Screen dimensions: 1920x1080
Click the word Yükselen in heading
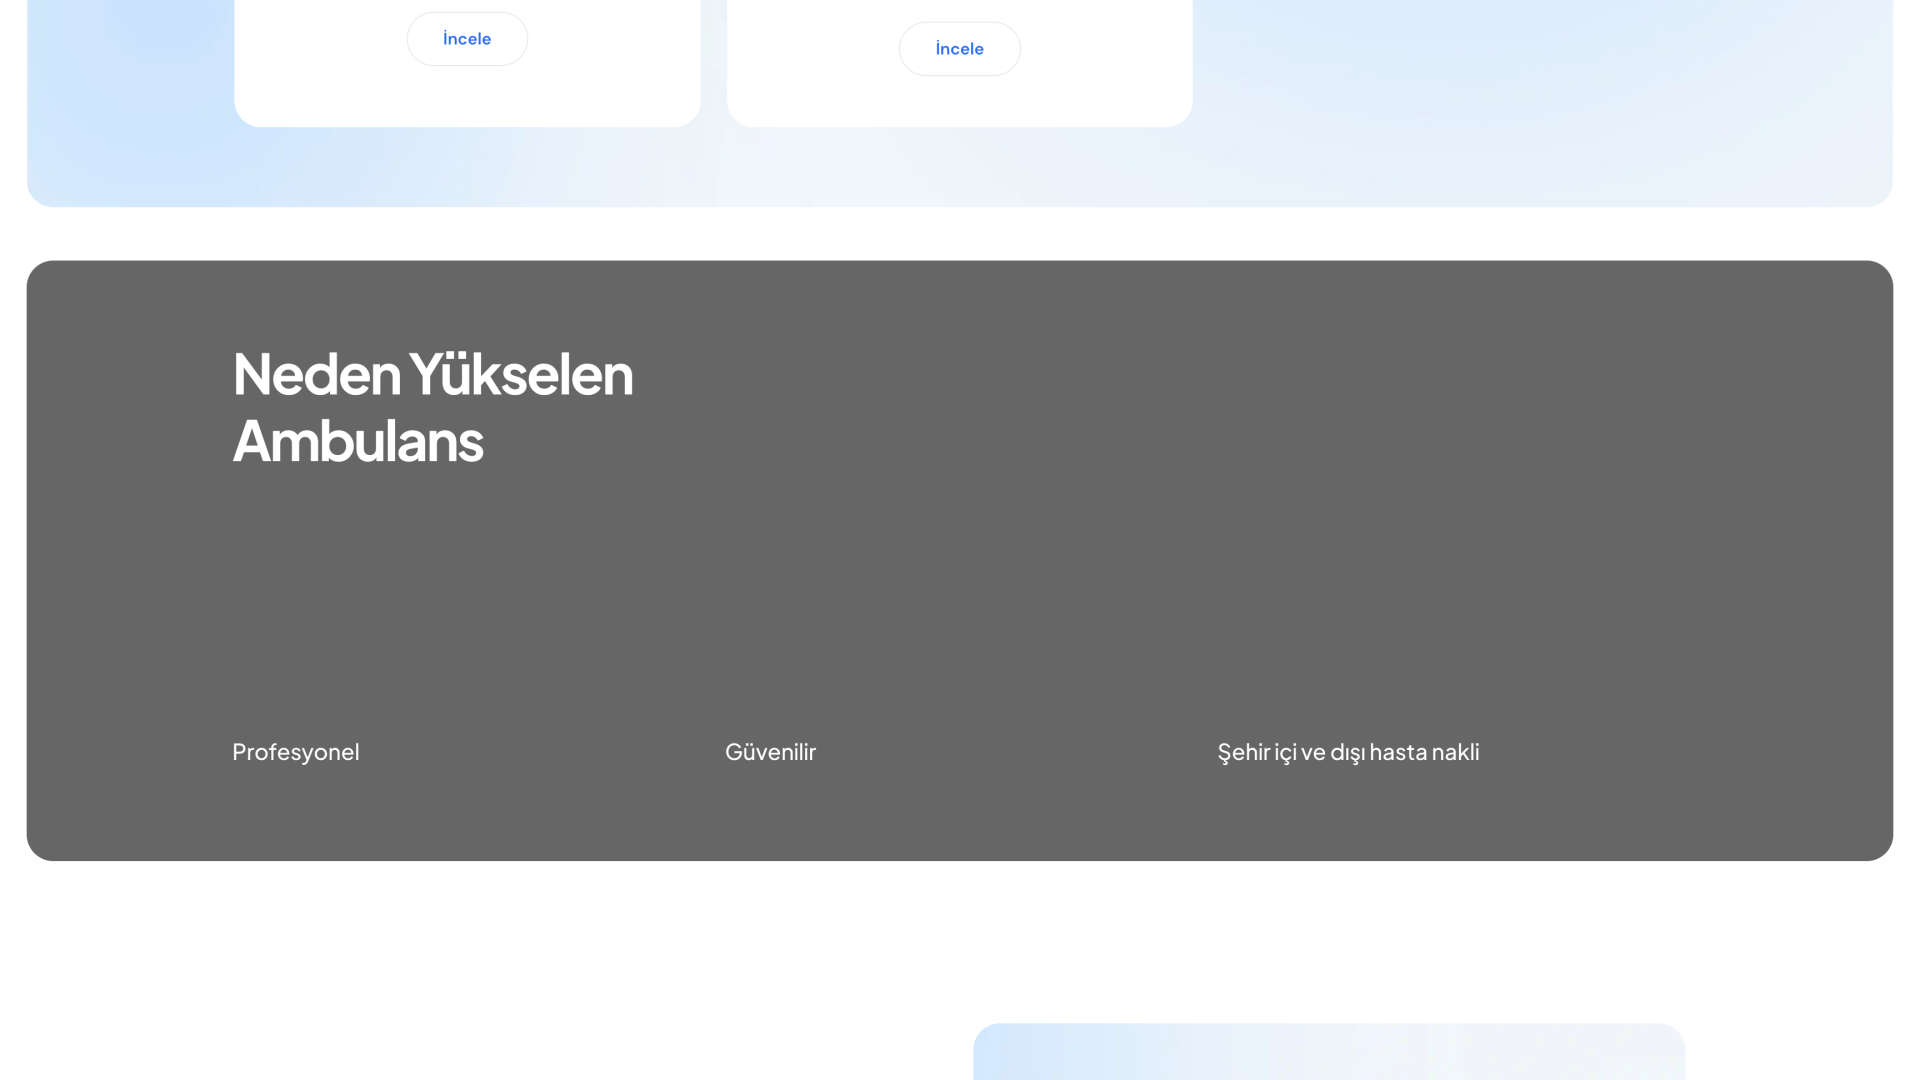pyautogui.click(x=520, y=374)
